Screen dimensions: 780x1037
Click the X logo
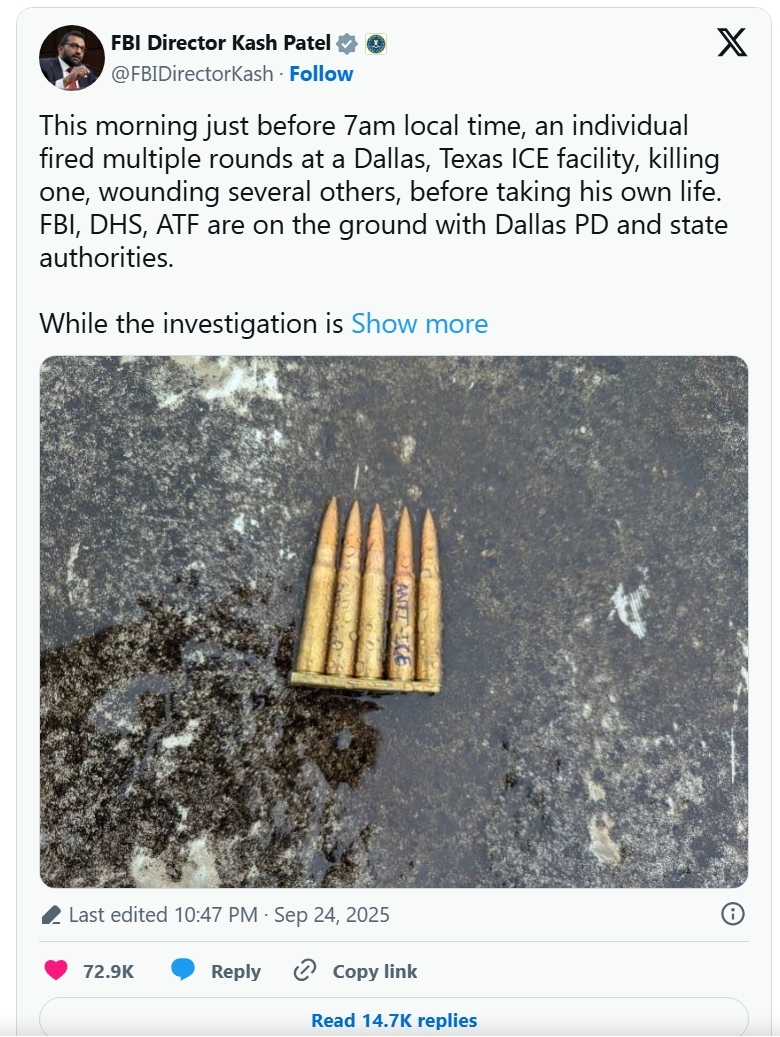pos(732,42)
